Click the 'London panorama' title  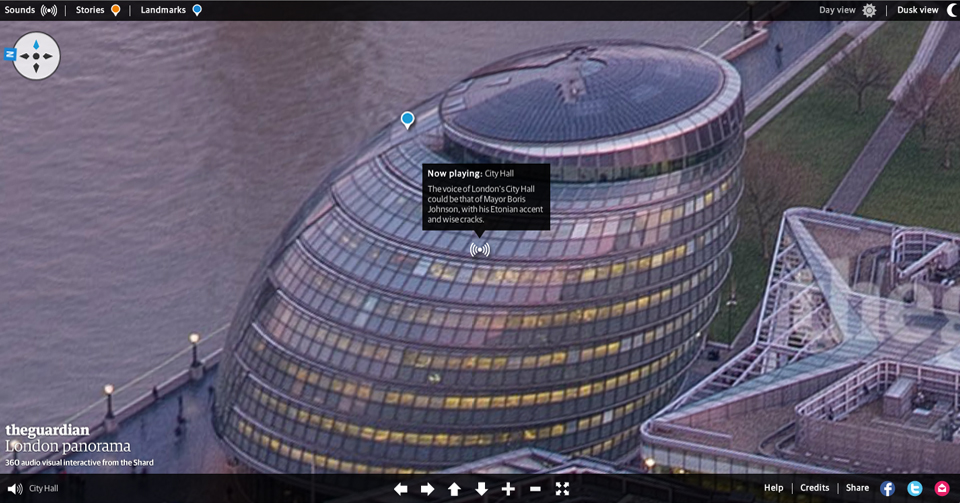[x=68, y=446]
